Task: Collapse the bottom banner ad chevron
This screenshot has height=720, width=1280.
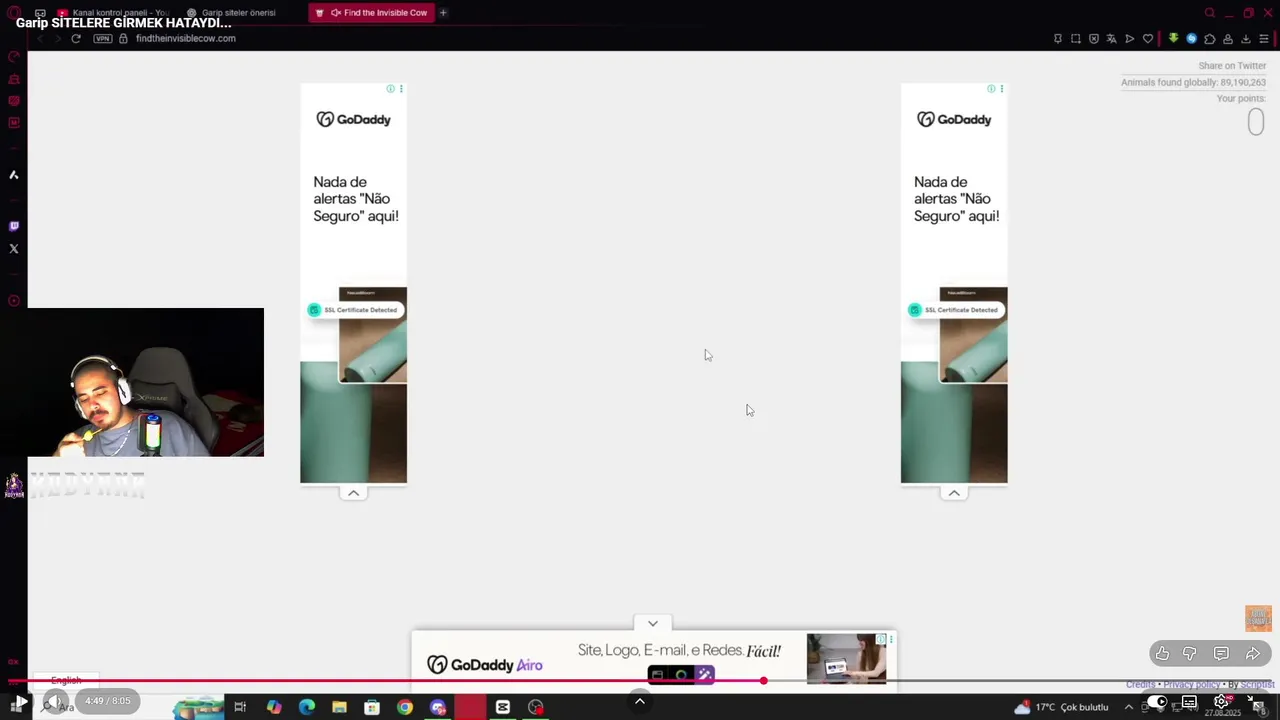Action: point(652,623)
